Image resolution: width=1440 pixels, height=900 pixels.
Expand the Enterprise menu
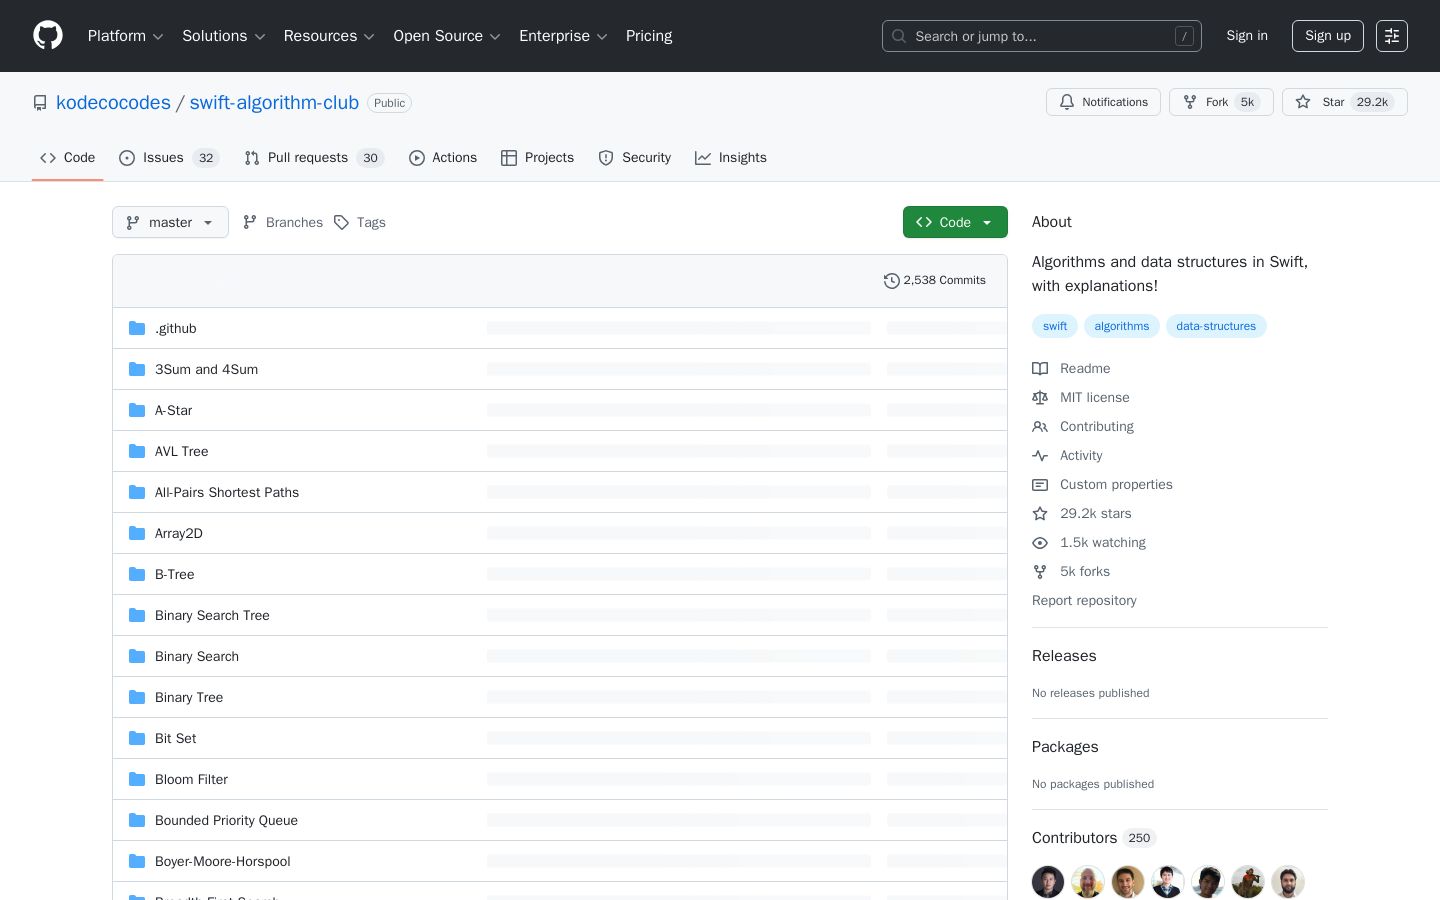(x=563, y=36)
